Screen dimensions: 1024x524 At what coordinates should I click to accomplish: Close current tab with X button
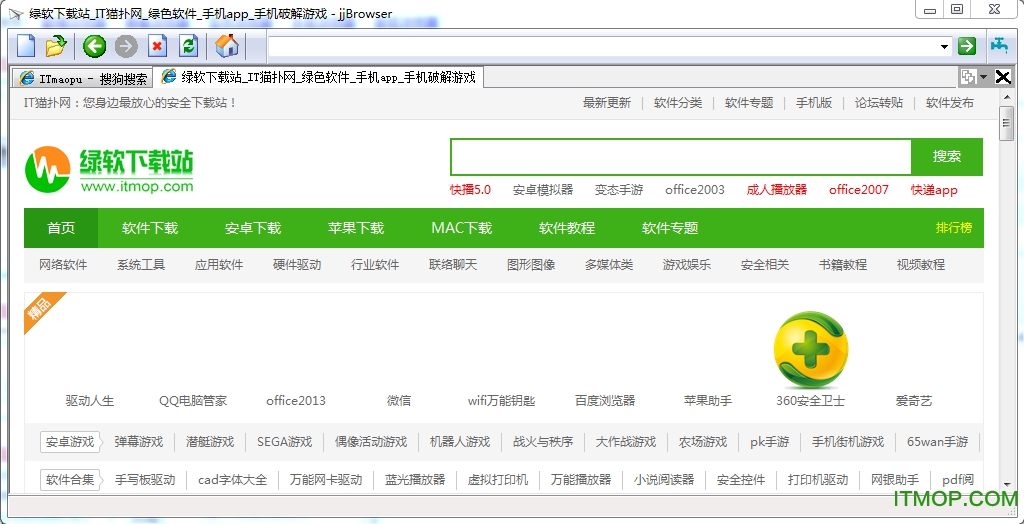click(1003, 76)
